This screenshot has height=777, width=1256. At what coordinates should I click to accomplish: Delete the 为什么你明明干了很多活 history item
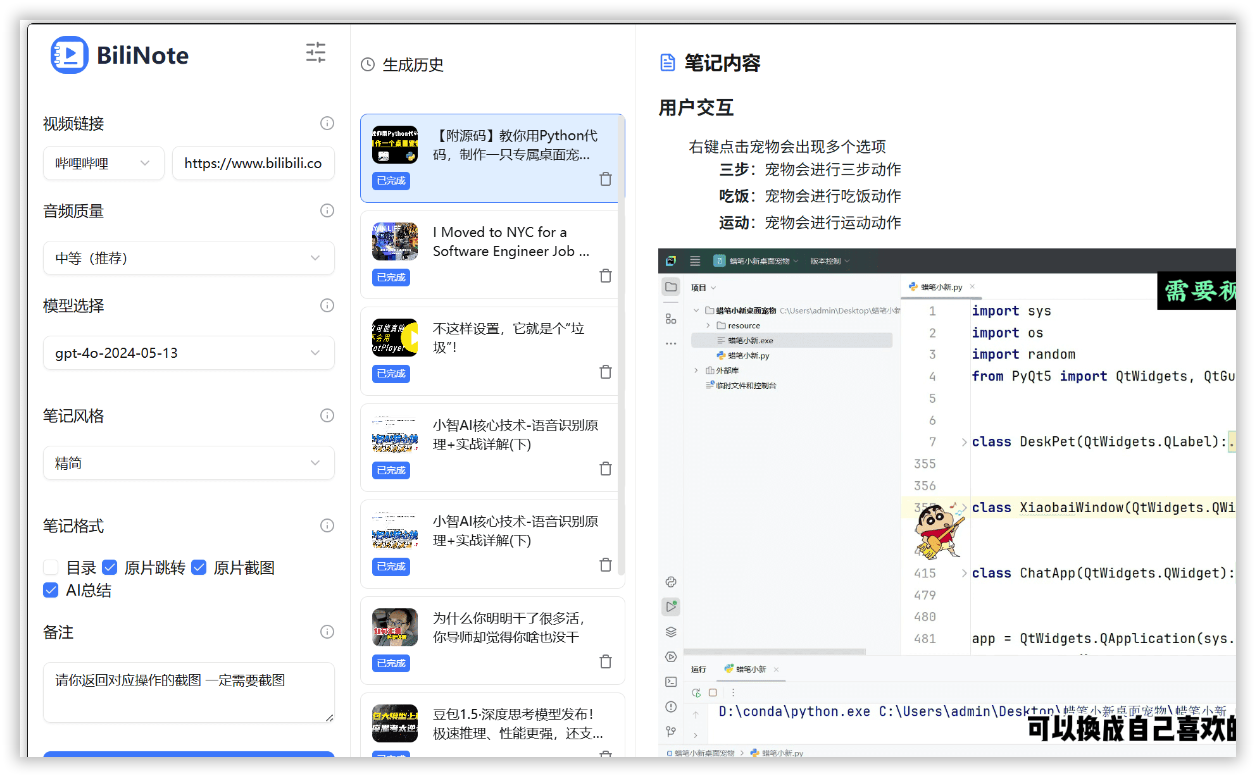point(605,661)
